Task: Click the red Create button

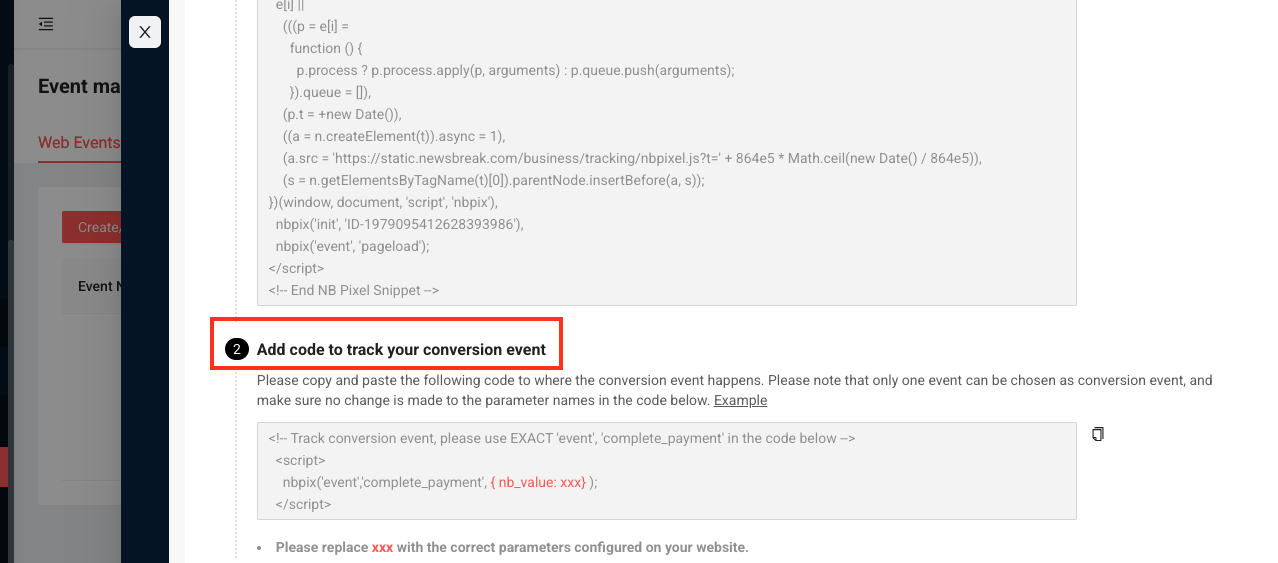Action: click(92, 227)
